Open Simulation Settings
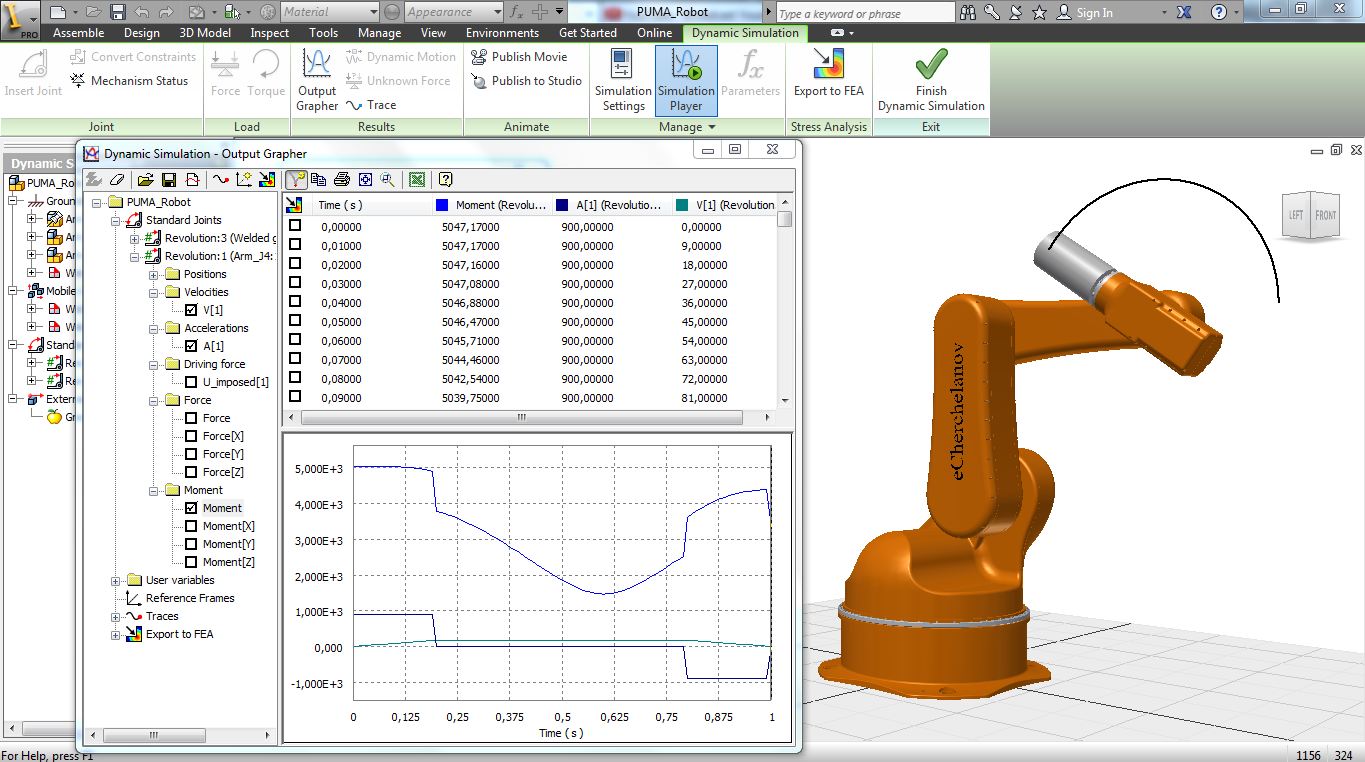1365x762 pixels. 623,79
